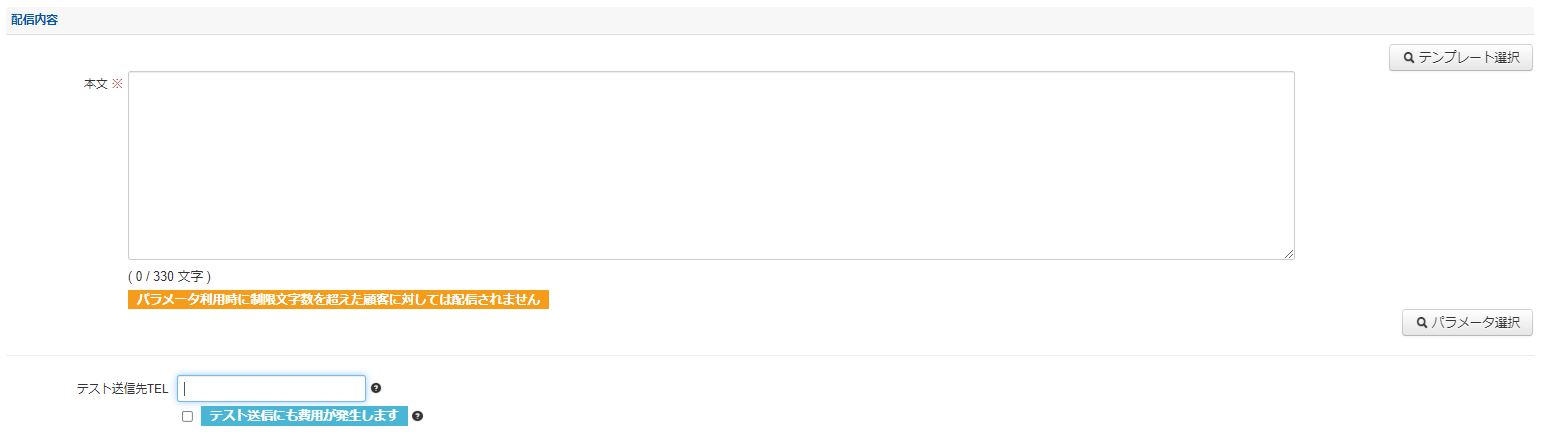Click magnifier icon on パラメータ選択 button
Viewport: 1547px width, 444px height.
[1421, 323]
